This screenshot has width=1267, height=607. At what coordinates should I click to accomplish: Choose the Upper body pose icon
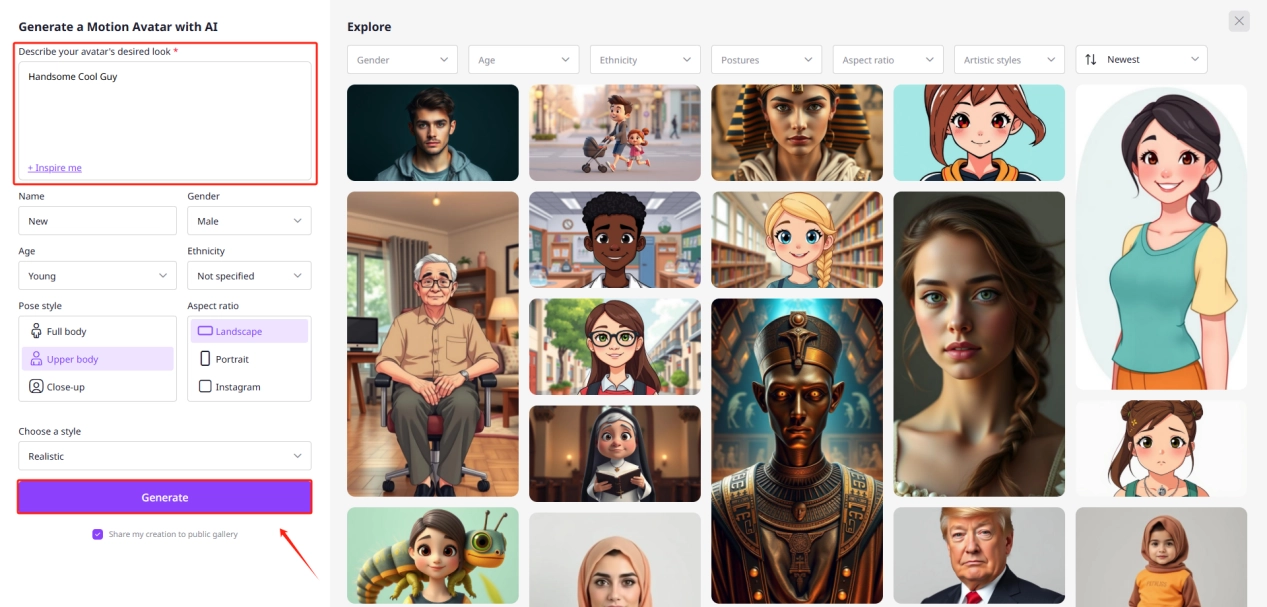point(36,359)
